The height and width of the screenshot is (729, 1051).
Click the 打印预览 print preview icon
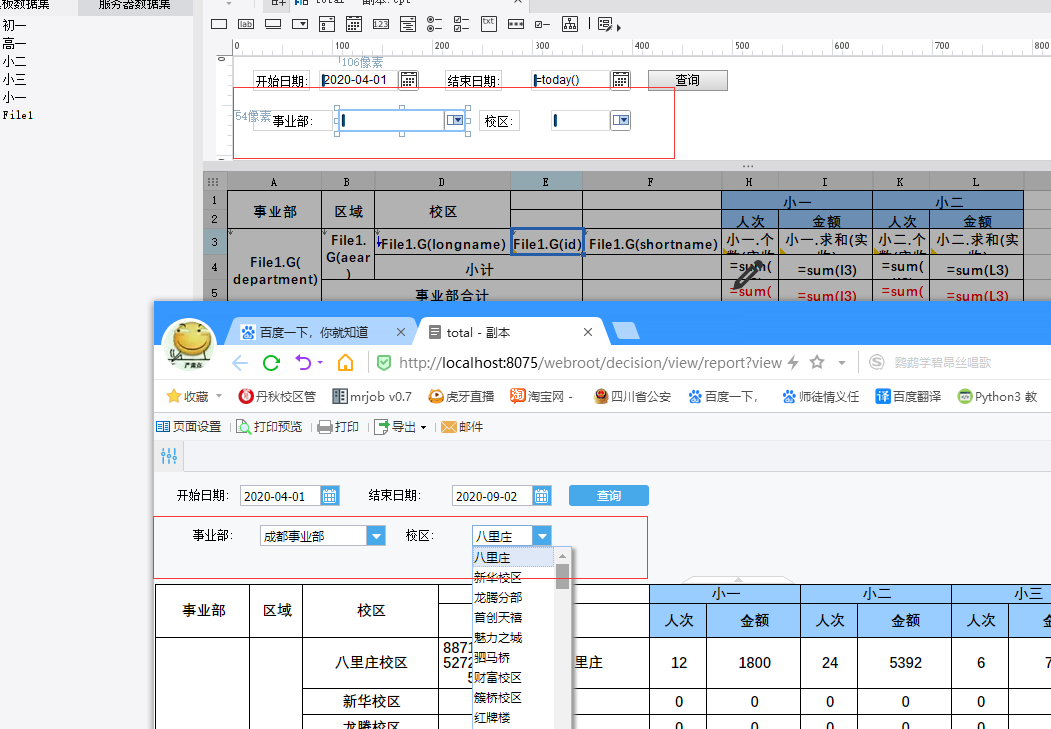[x=243, y=427]
